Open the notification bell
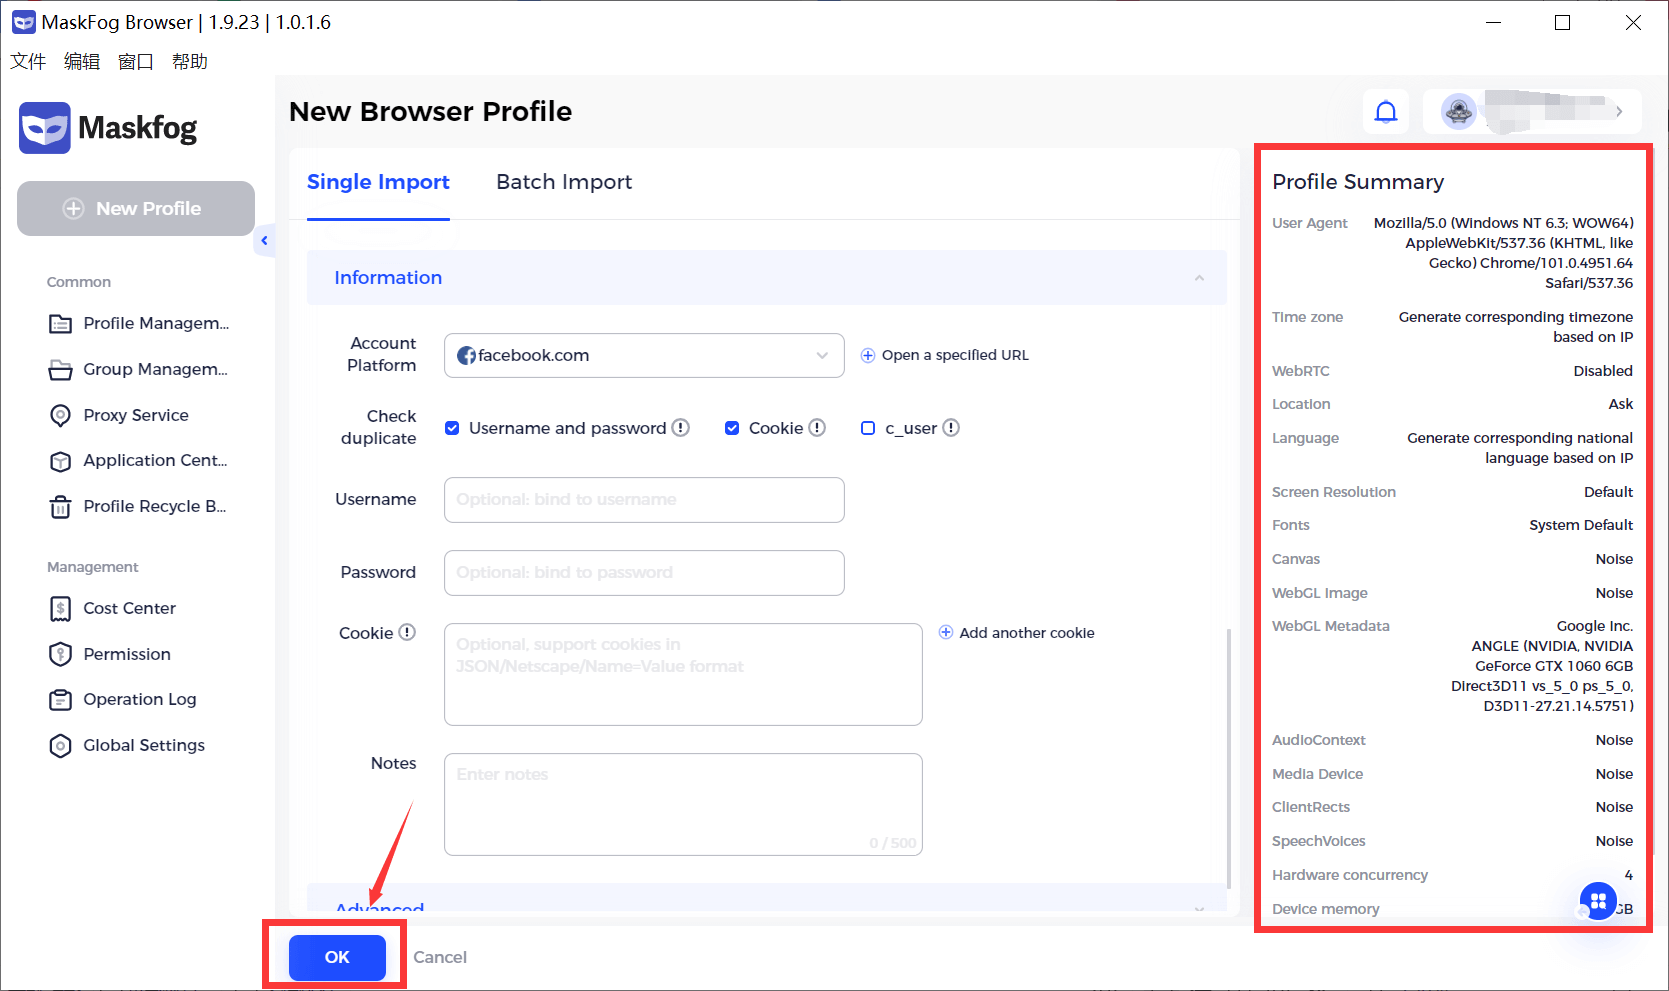Screen dimensions: 1669x991 click(1386, 111)
